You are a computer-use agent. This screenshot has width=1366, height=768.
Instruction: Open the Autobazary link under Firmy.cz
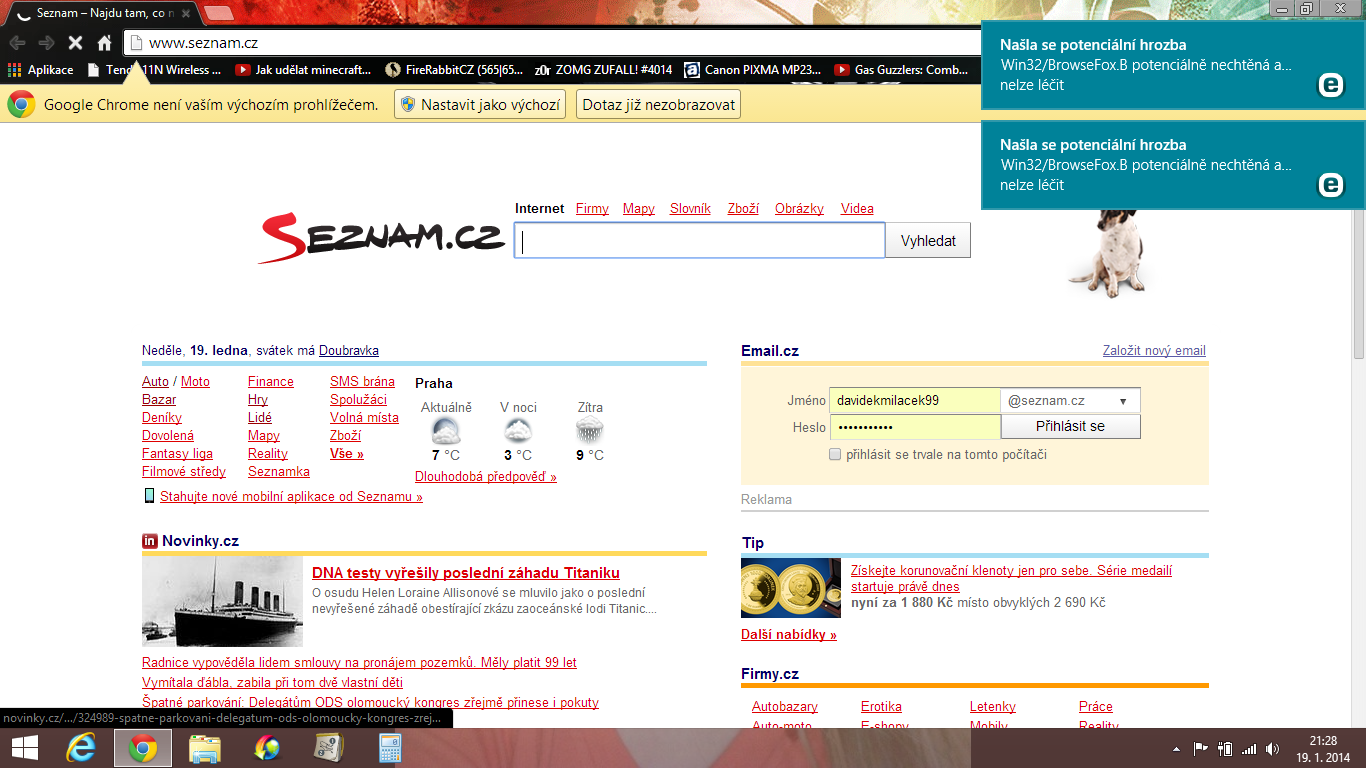pyautogui.click(x=785, y=707)
